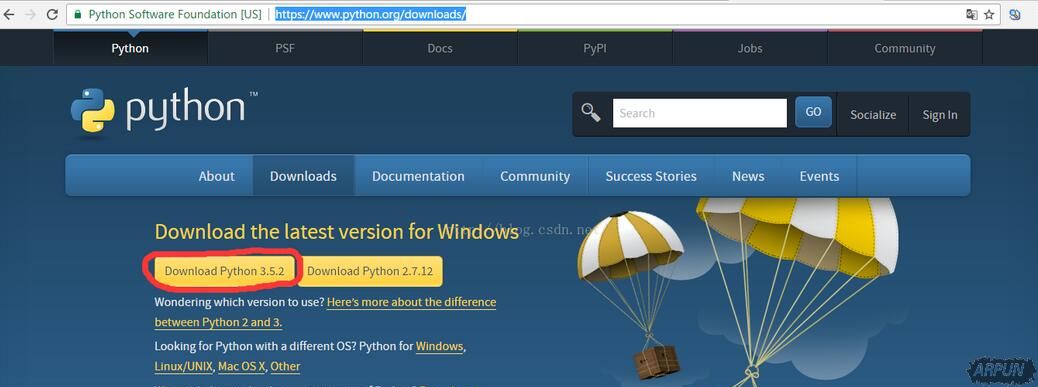The height and width of the screenshot is (387, 1038).
Task: Open the News navigation menu
Action: click(x=748, y=176)
